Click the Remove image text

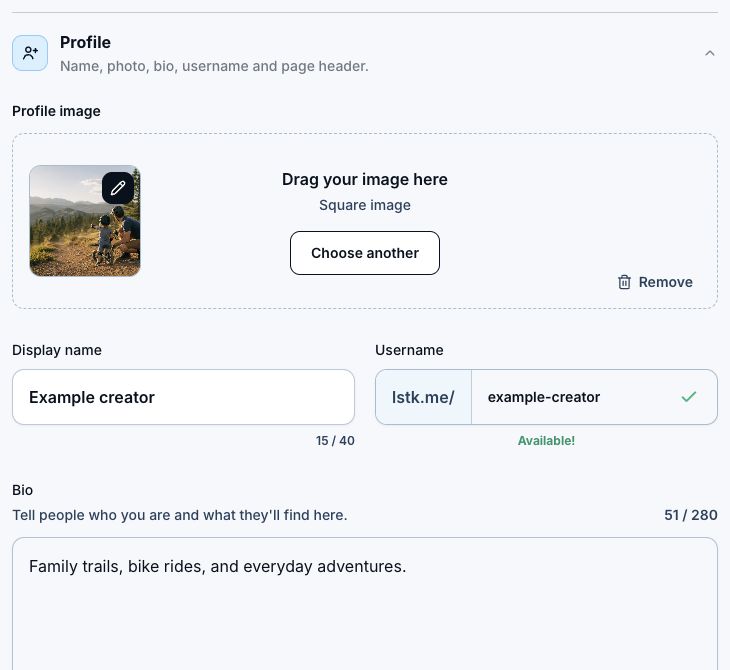click(665, 282)
